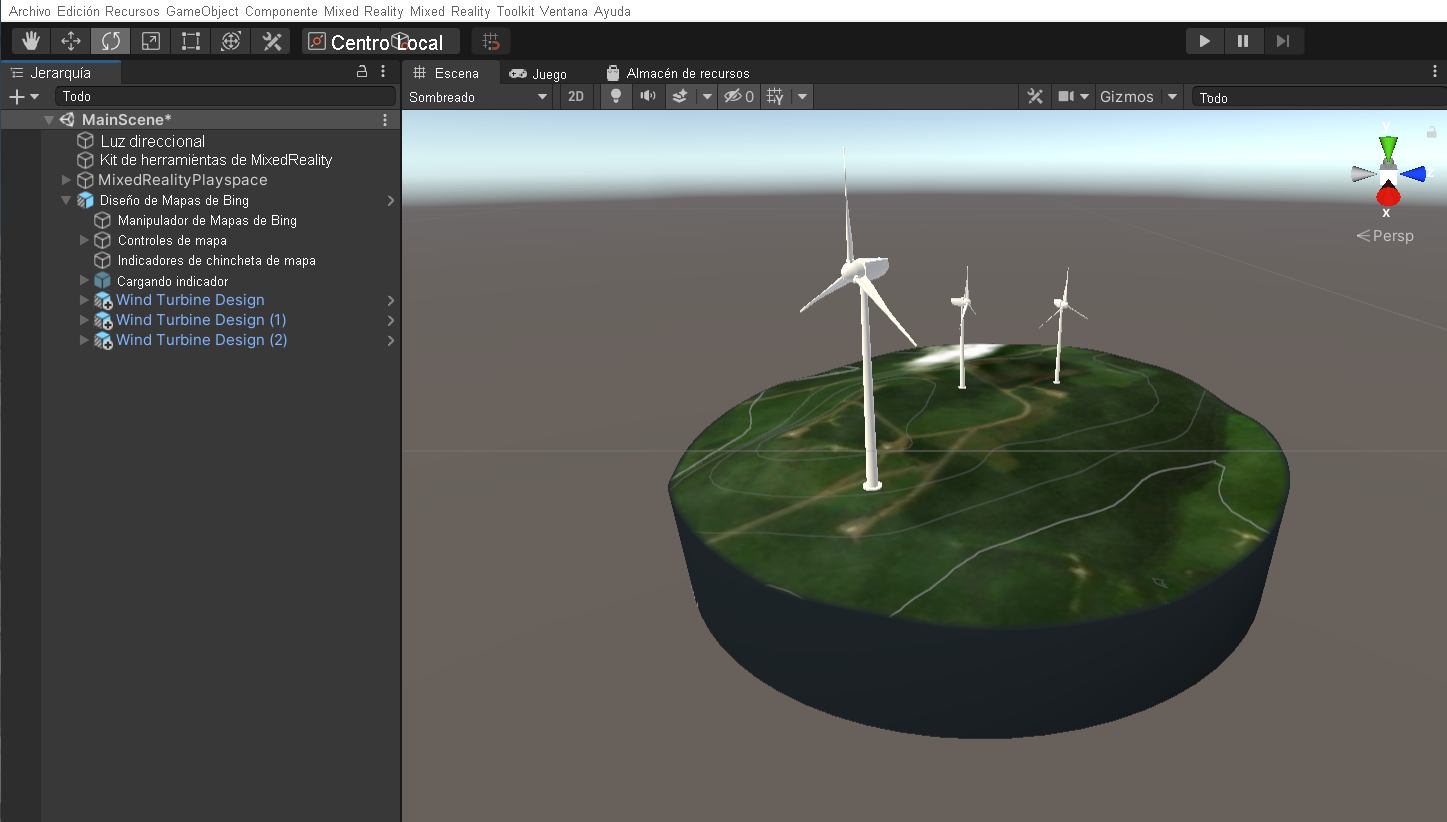The image size is (1447, 822).
Task: Open the Archivo menu
Action: [x=30, y=11]
